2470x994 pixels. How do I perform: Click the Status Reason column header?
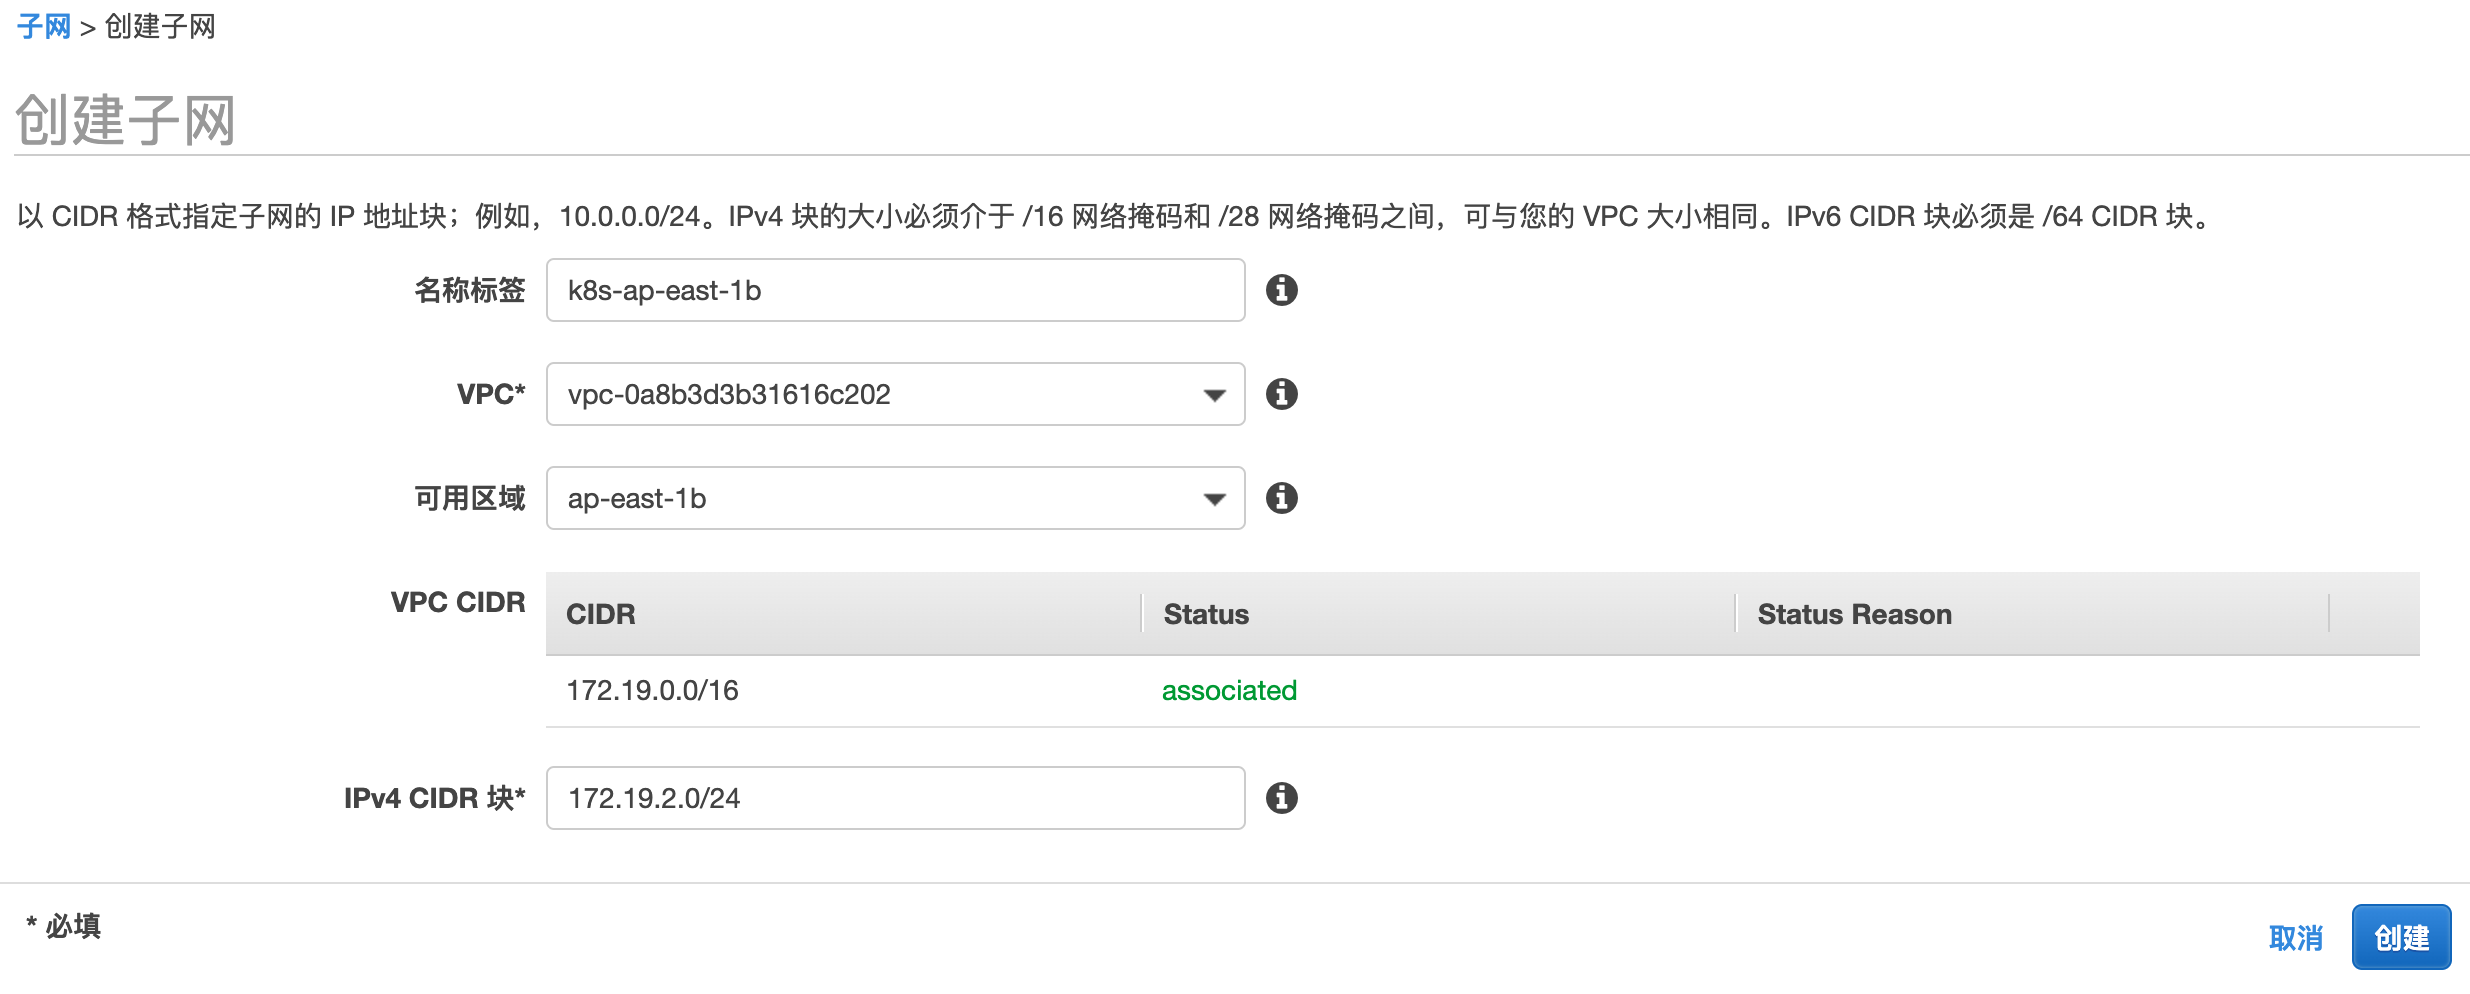(x=1854, y=614)
